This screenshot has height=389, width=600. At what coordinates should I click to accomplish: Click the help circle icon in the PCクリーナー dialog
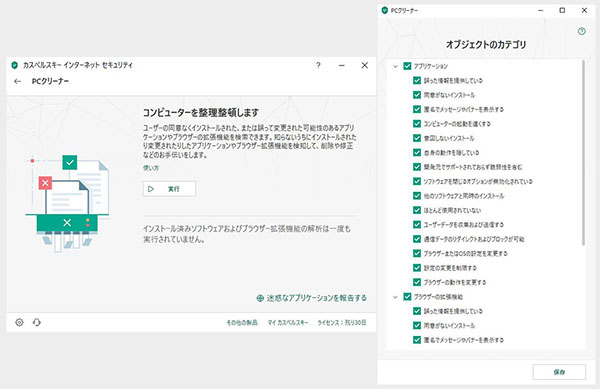pyautogui.click(x=582, y=31)
